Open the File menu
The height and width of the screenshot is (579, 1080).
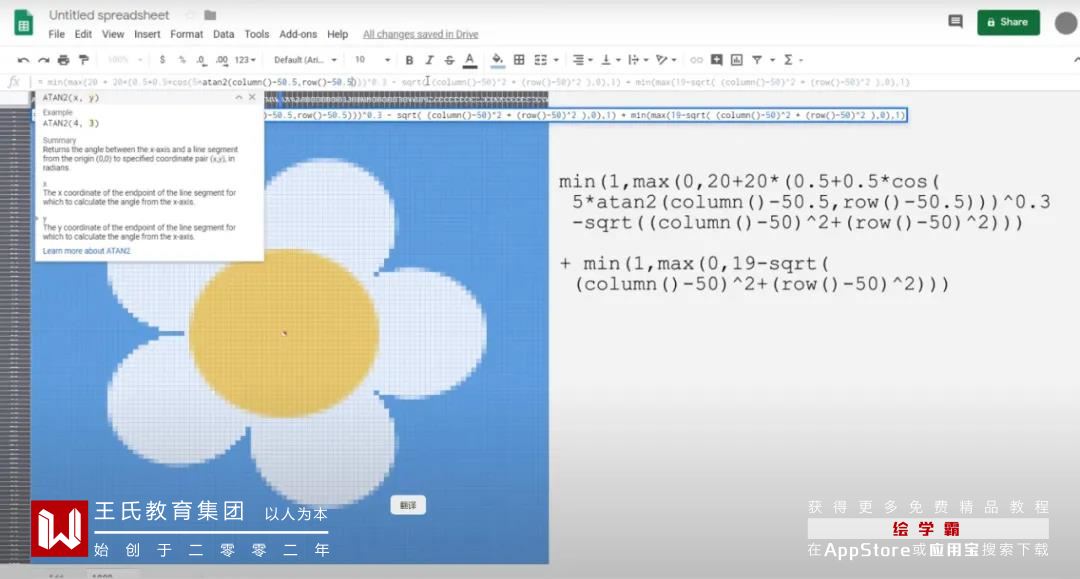(x=56, y=34)
